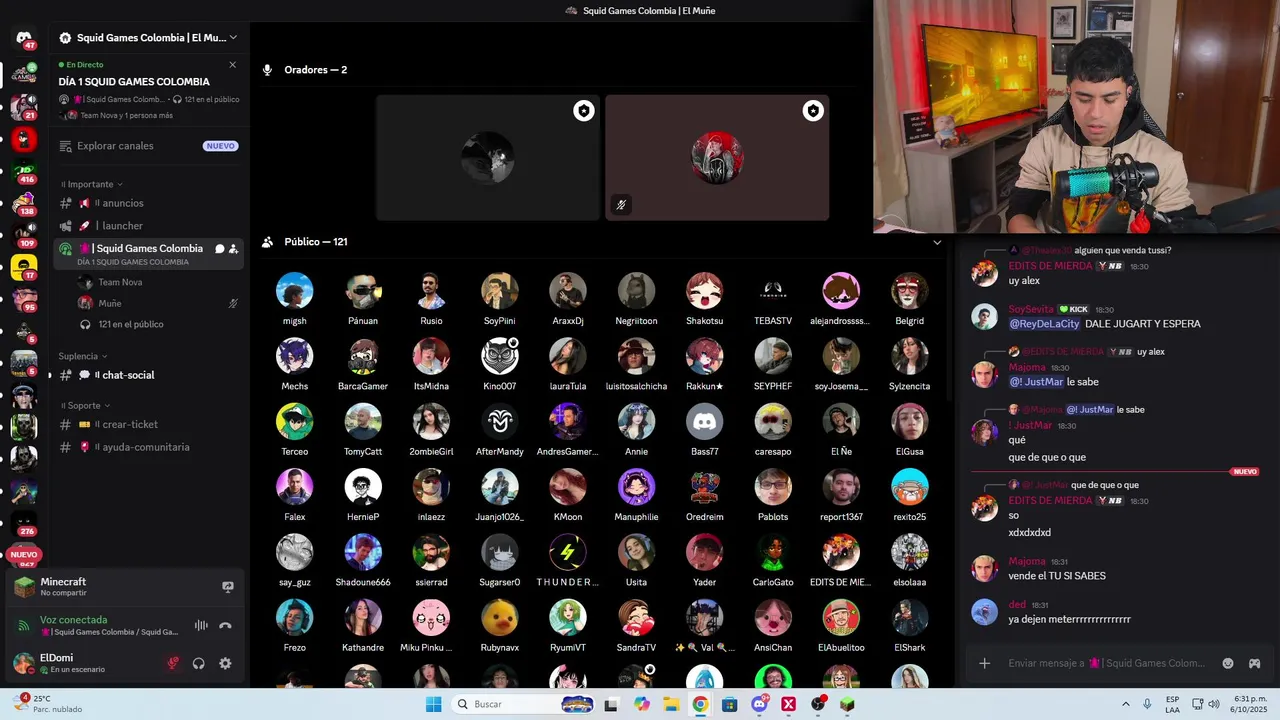Invite people icon on Squid Games Colombia channel
This screenshot has height=720, width=1280.
233,249
